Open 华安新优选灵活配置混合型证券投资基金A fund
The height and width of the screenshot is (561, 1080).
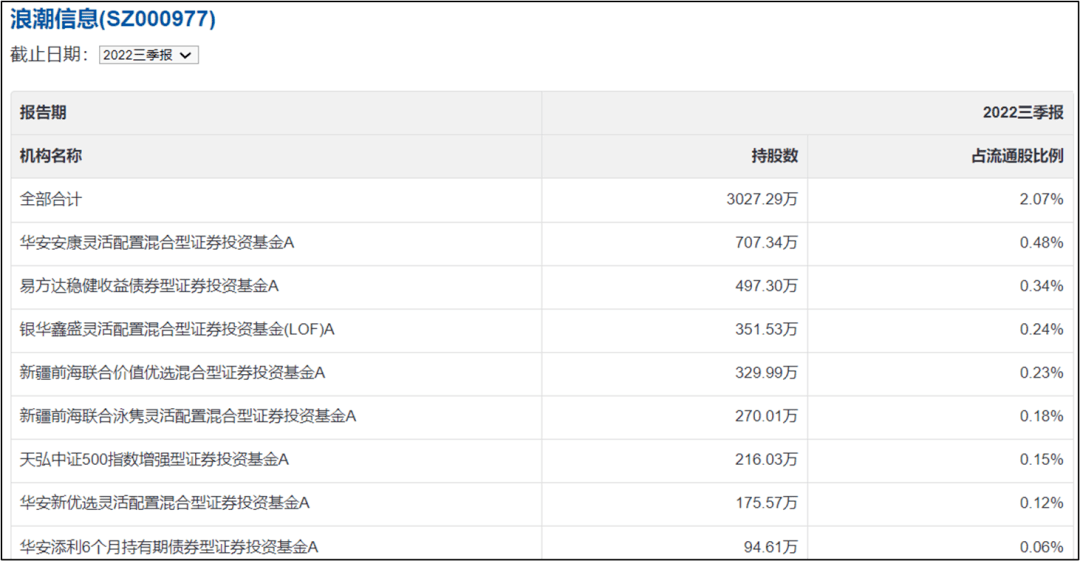tap(165, 502)
